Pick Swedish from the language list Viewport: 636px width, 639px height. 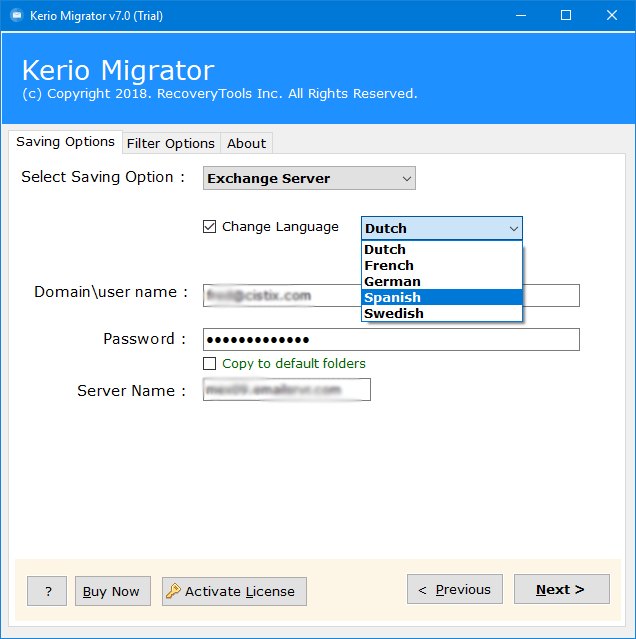pyautogui.click(x=442, y=313)
